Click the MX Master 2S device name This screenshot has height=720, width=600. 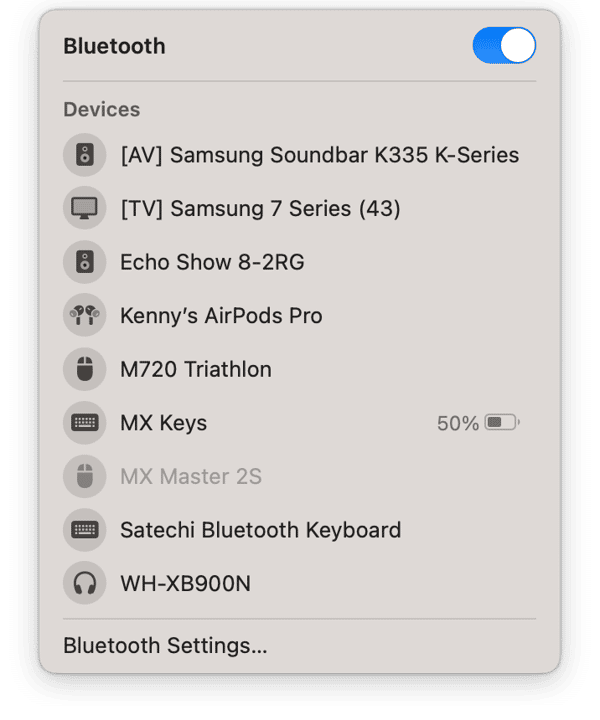(x=191, y=477)
